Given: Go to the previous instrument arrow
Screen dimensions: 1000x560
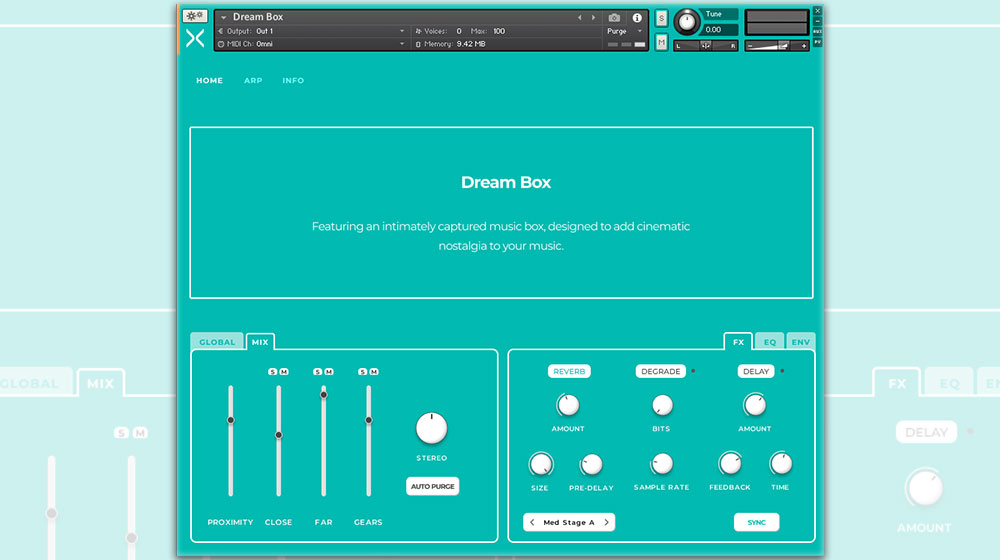Looking at the screenshot, I should click(579, 18).
